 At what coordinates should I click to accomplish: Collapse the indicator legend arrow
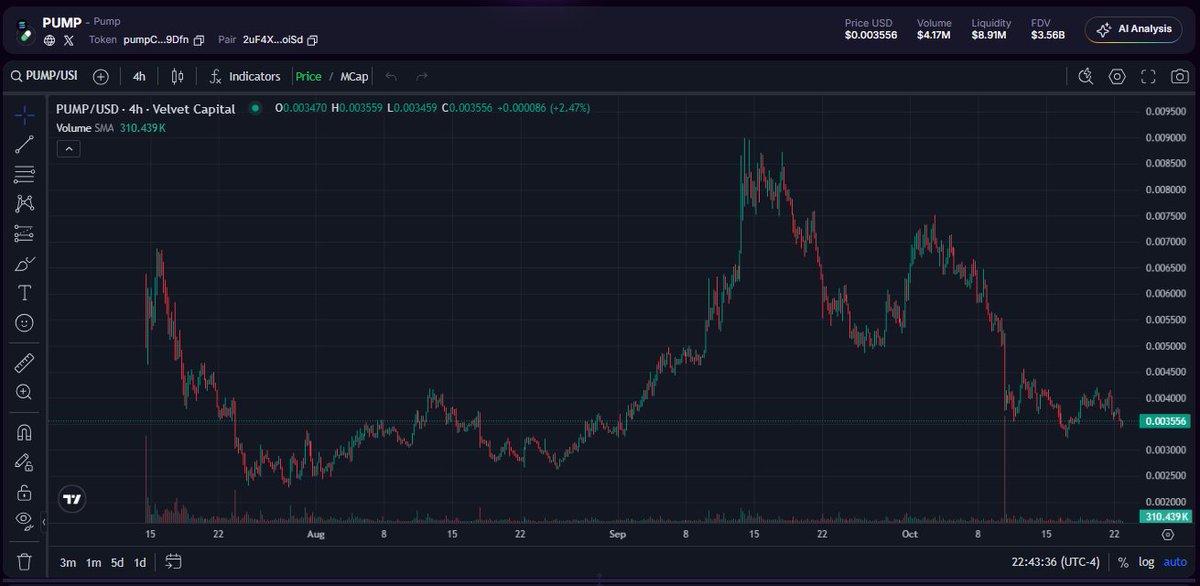[69, 148]
